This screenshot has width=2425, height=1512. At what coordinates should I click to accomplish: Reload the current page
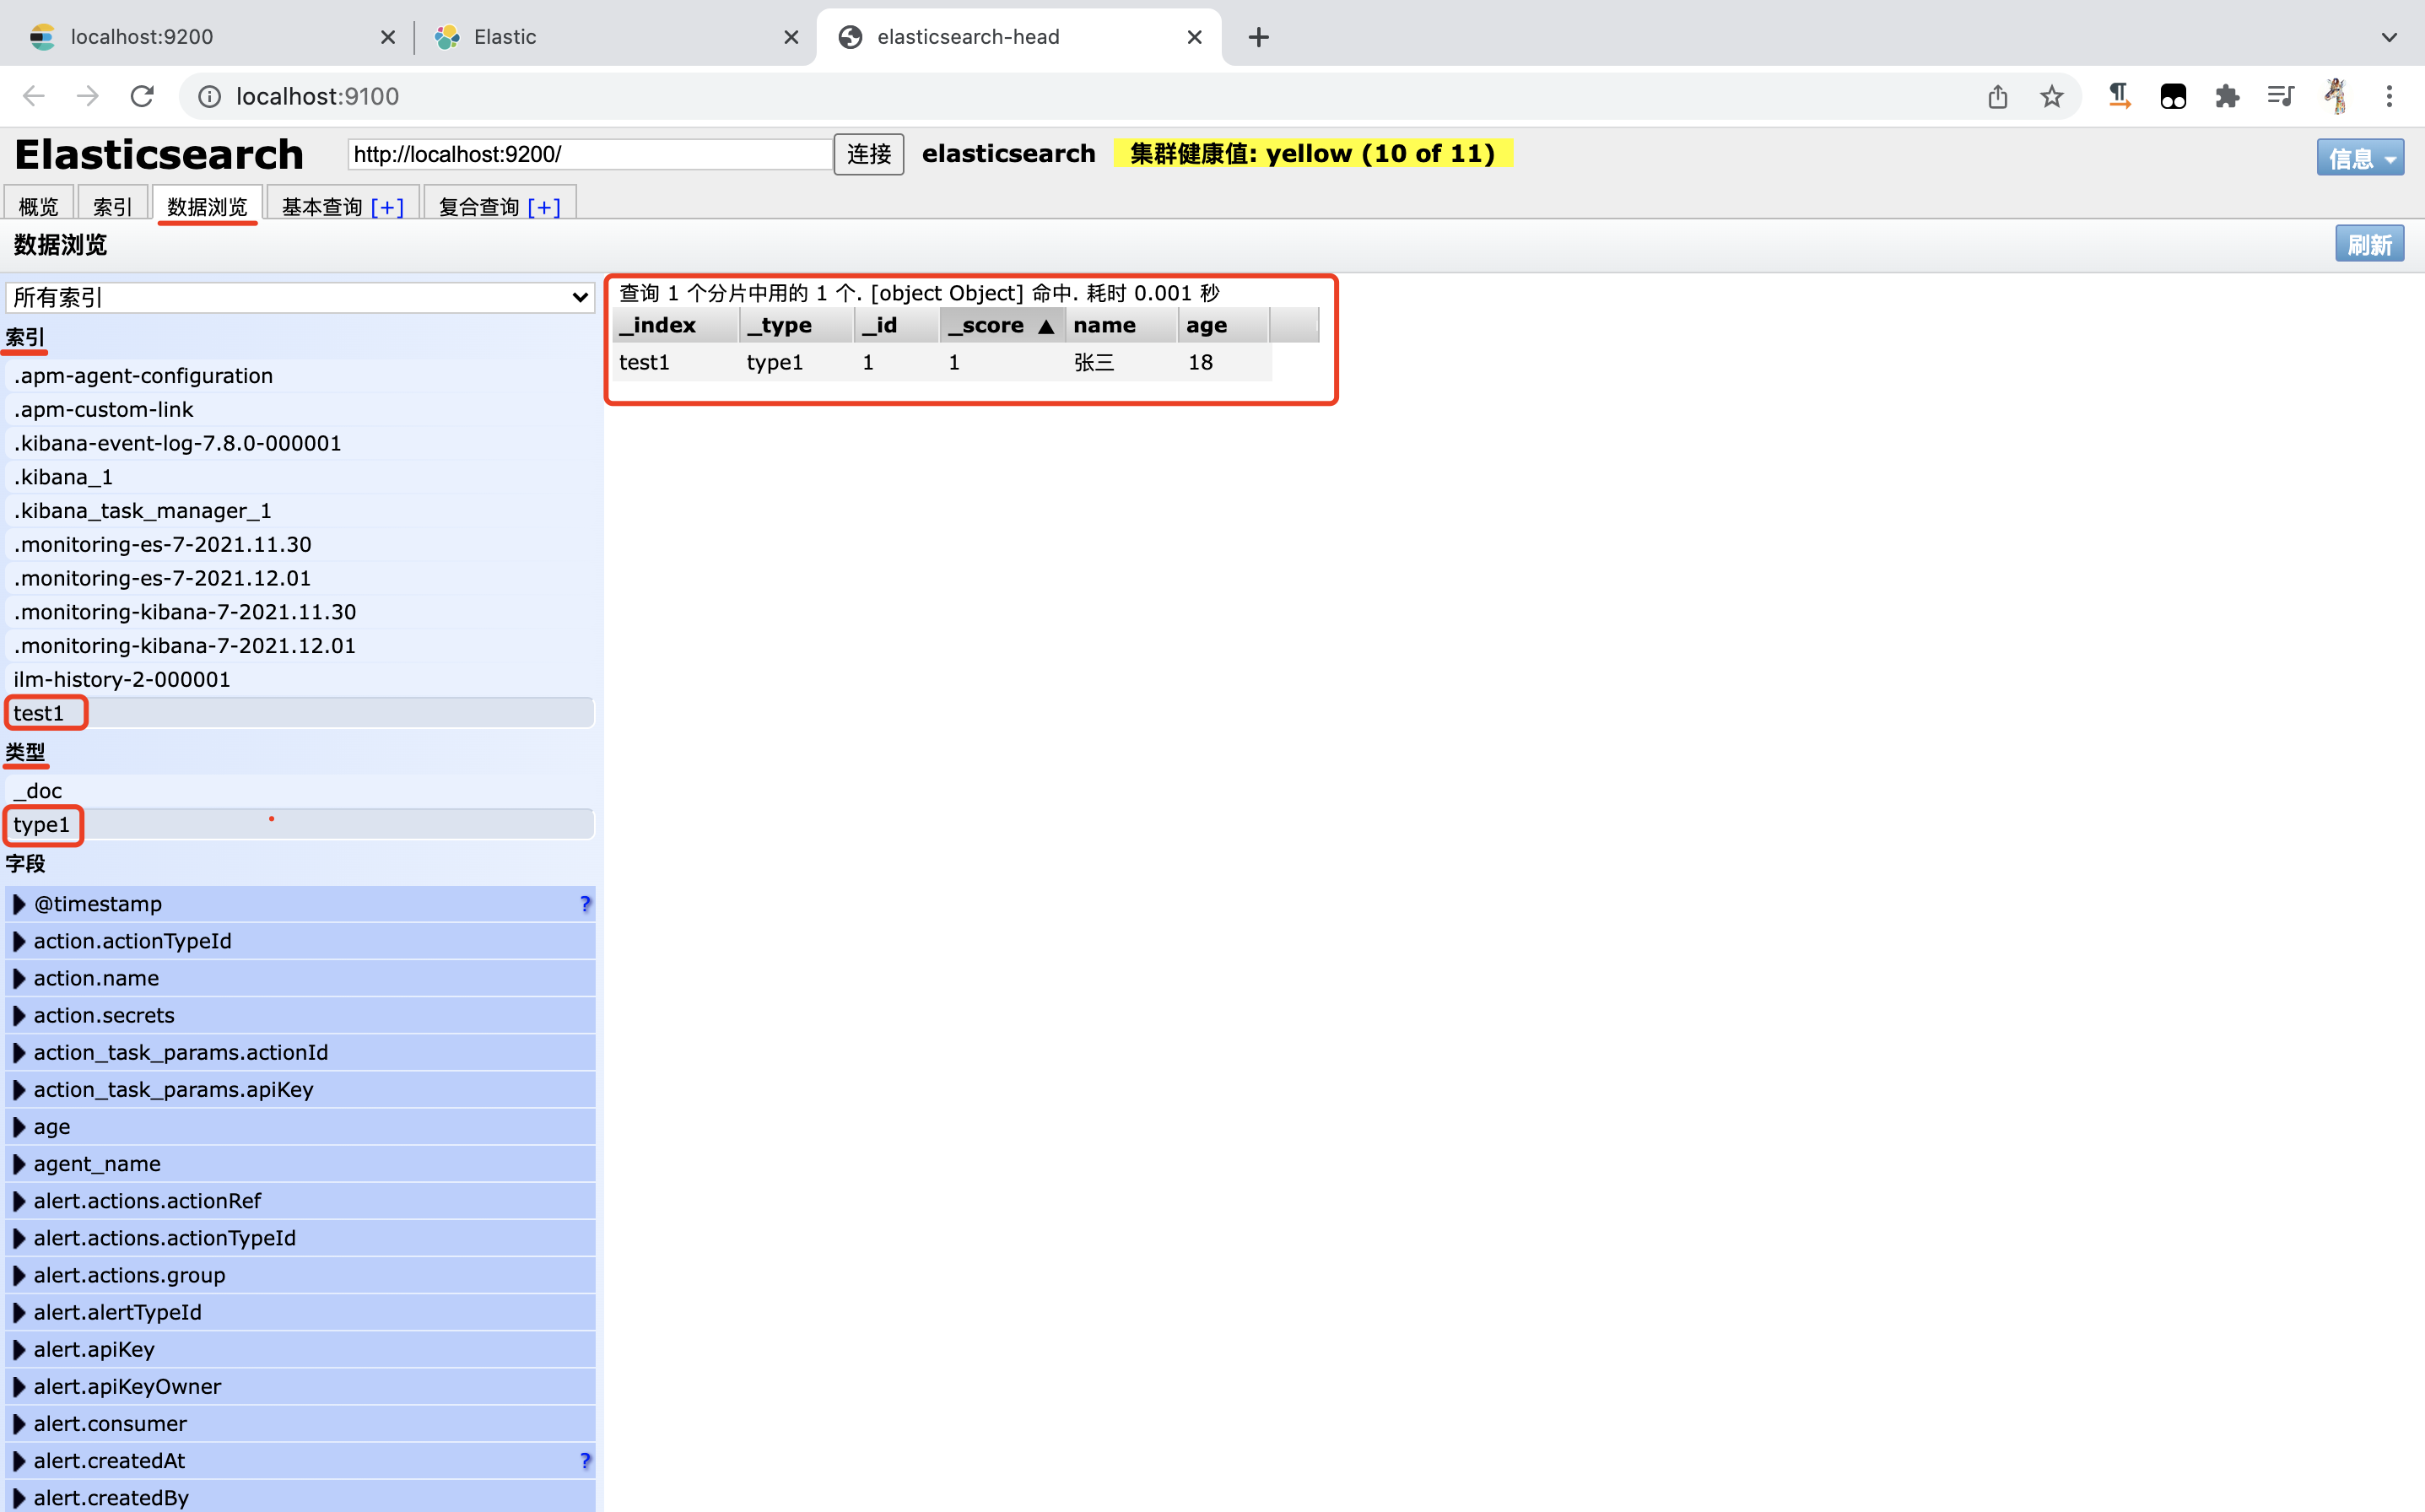pos(142,96)
